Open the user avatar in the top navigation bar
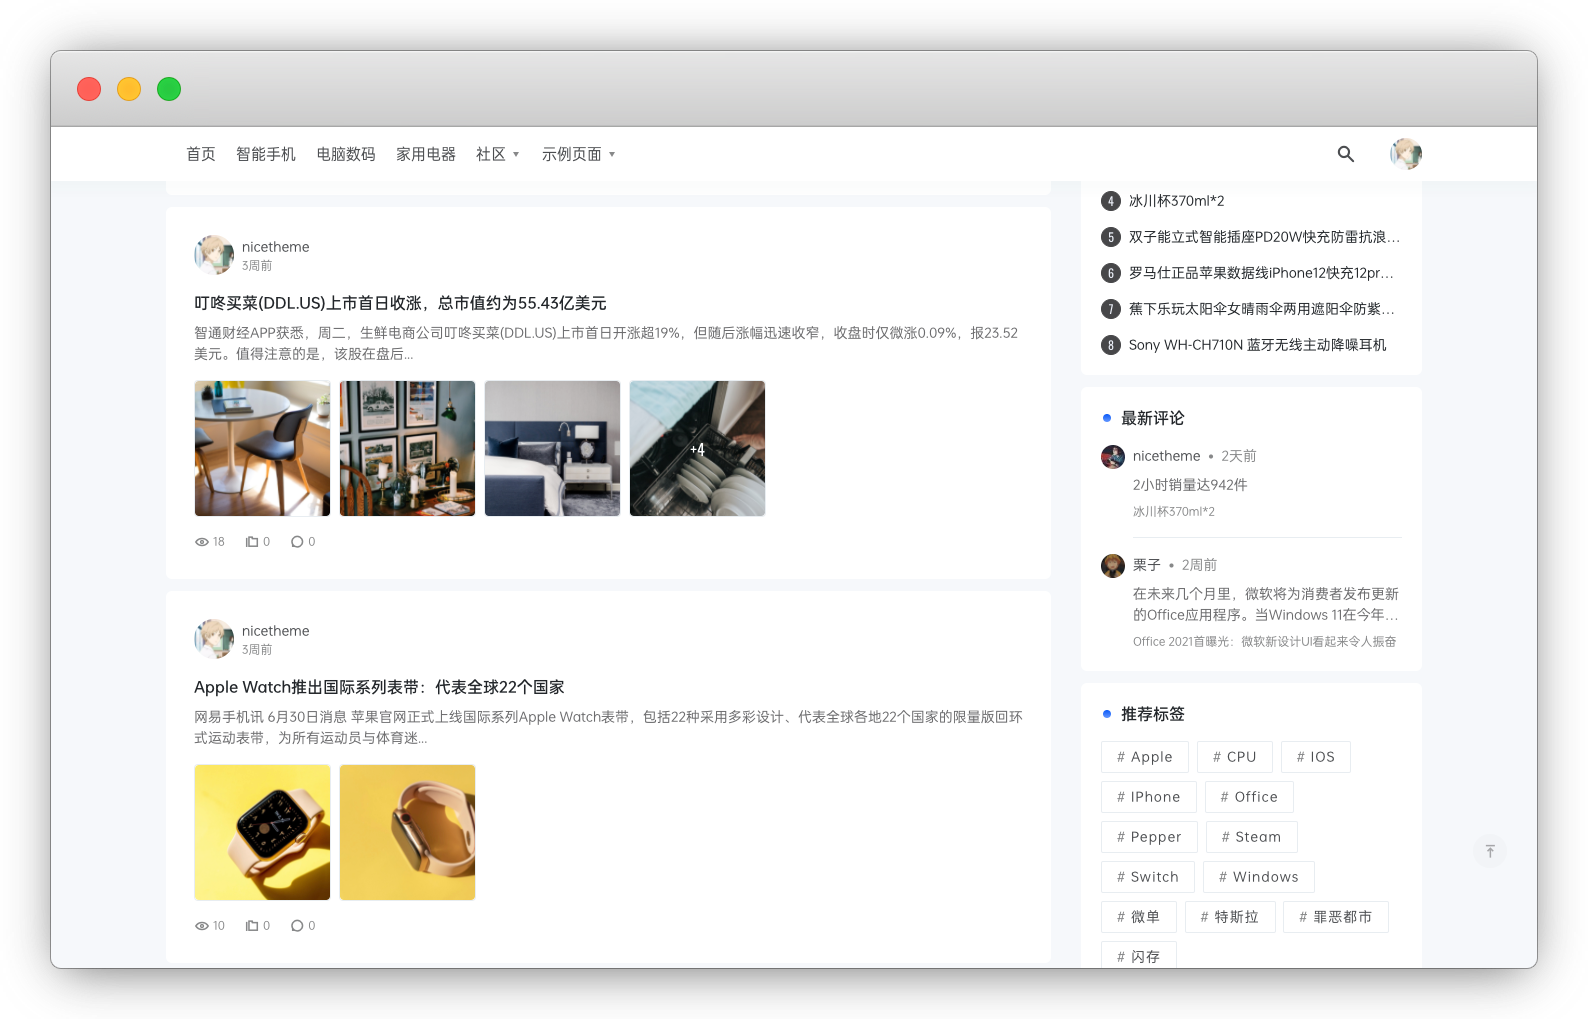1588x1019 pixels. 1405,154
